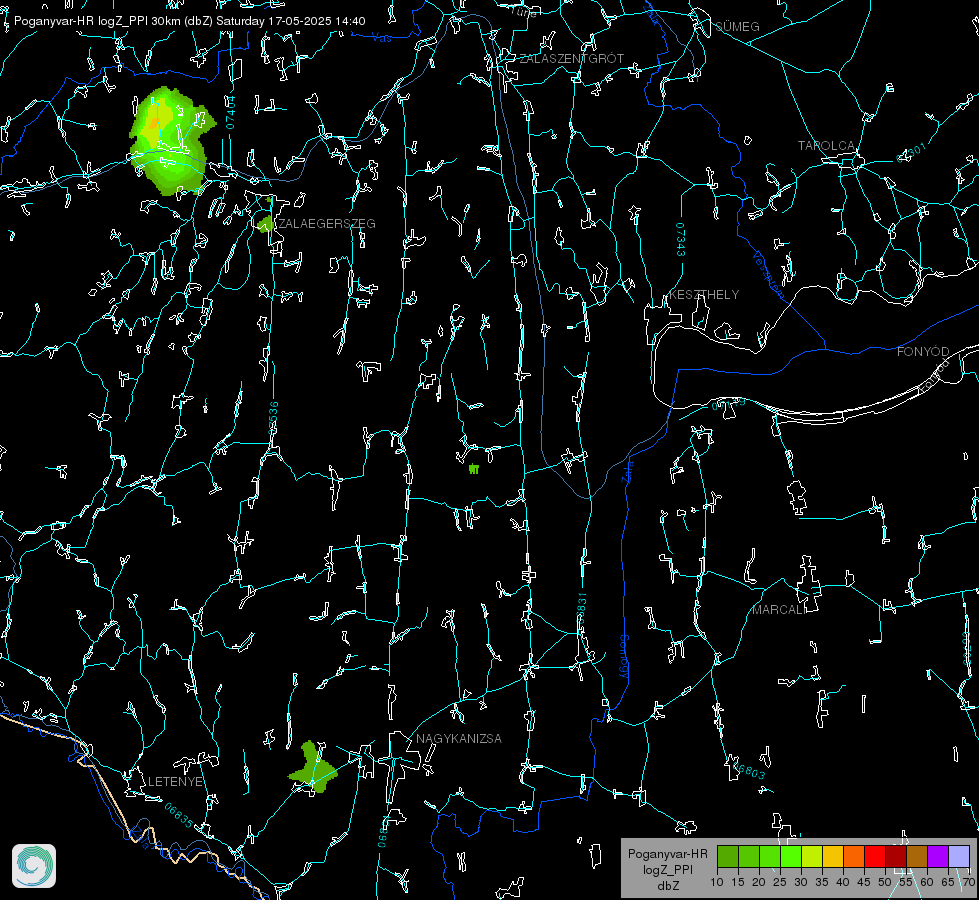Click the large radar echo northwest of Zalaegerszeg

(170, 142)
